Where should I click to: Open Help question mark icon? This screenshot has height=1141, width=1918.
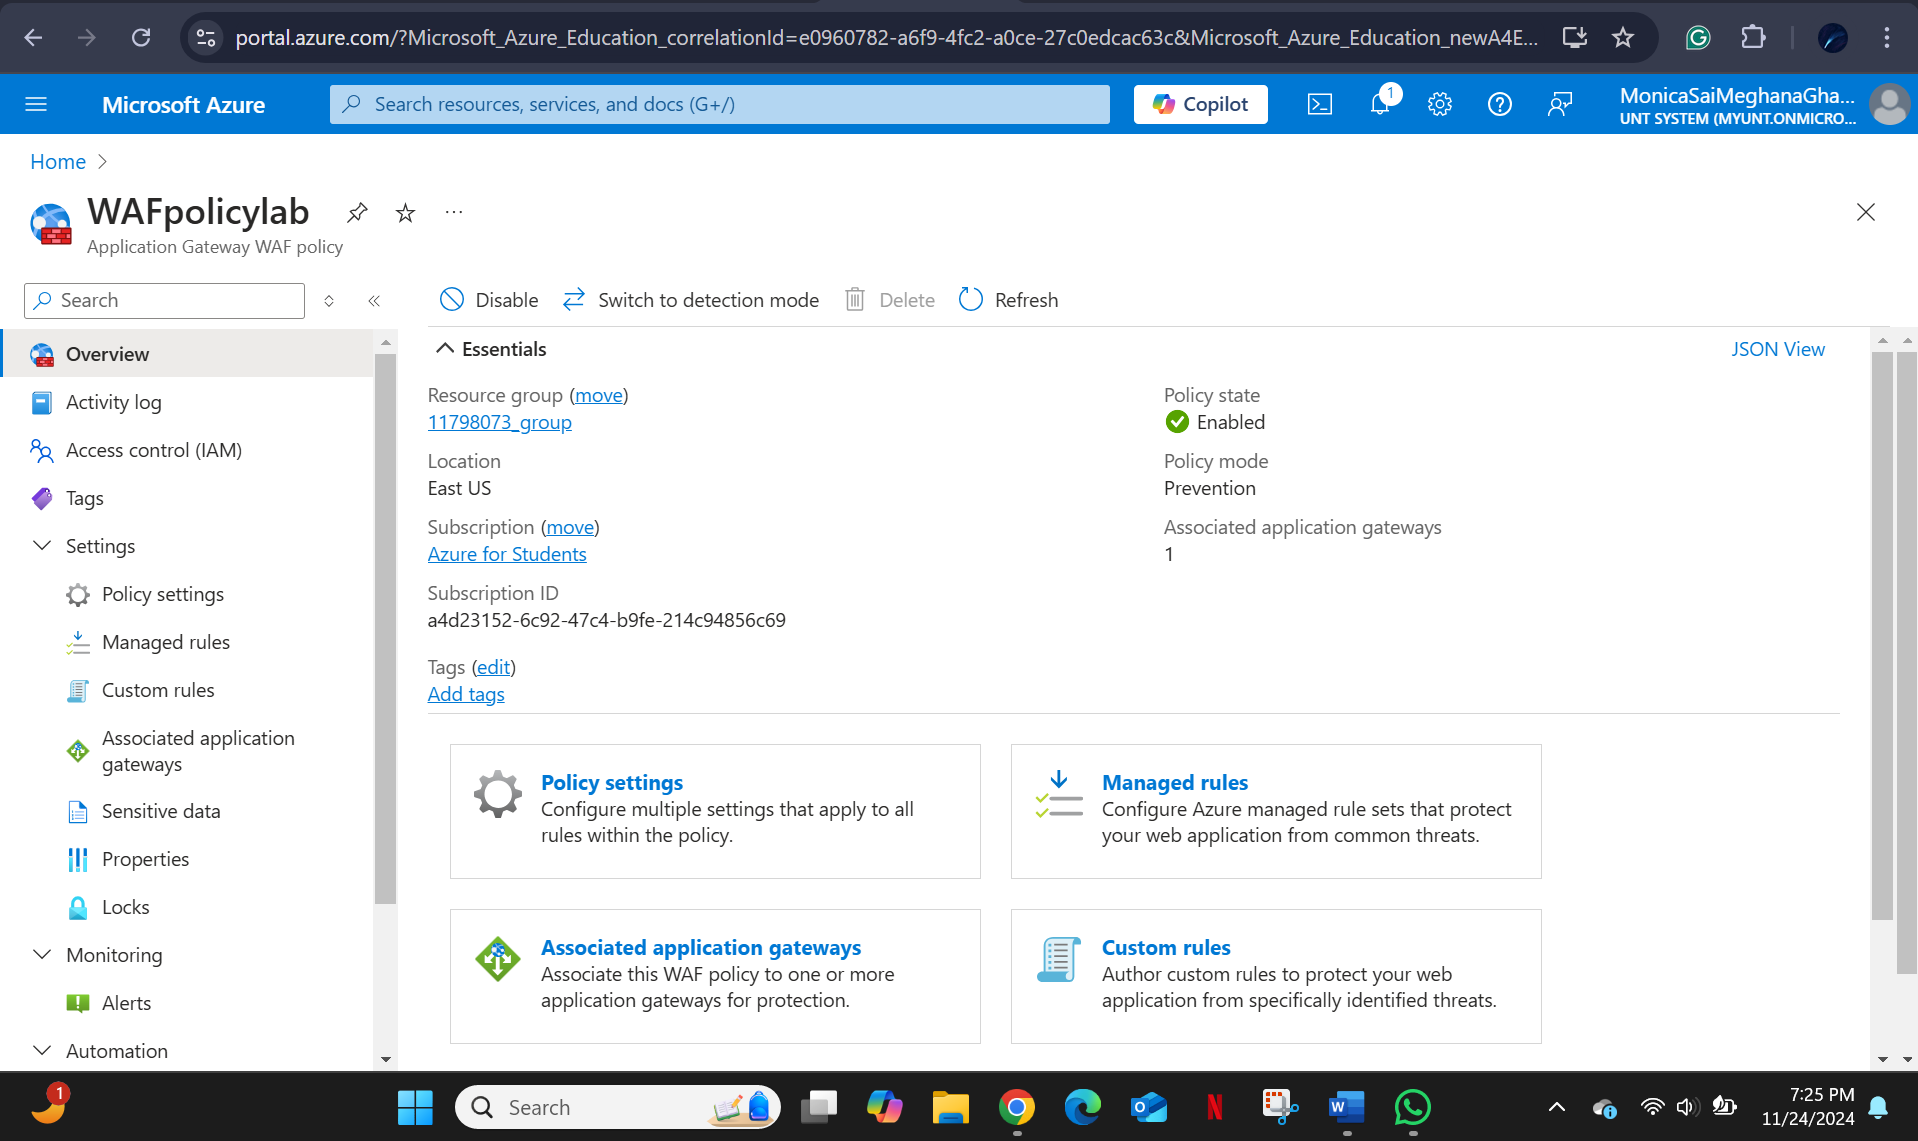point(1500,104)
